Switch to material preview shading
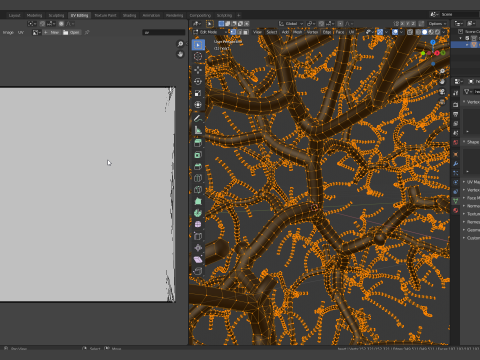480x360 pixels. click(x=431, y=32)
